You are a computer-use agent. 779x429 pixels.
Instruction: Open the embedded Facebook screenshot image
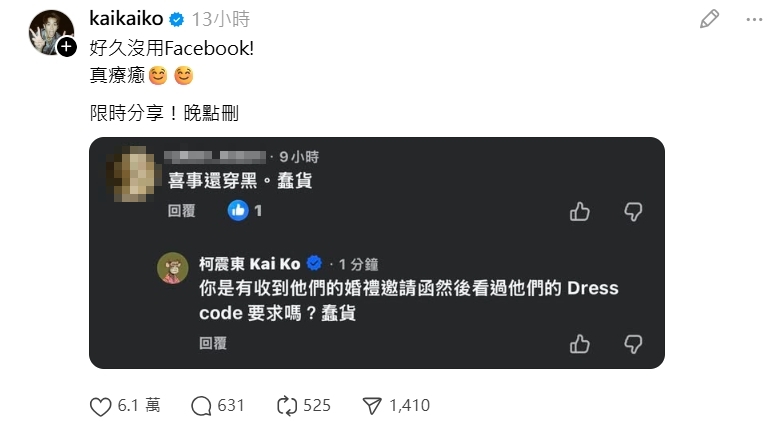click(377, 253)
